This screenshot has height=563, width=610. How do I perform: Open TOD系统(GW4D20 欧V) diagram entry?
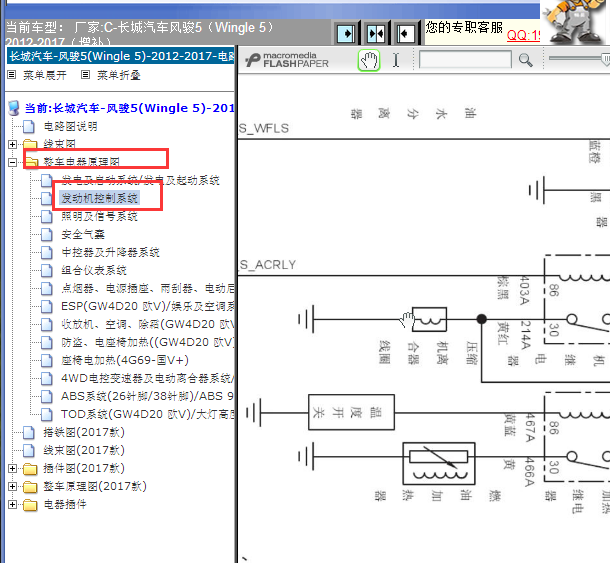pyautogui.click(x=148, y=414)
